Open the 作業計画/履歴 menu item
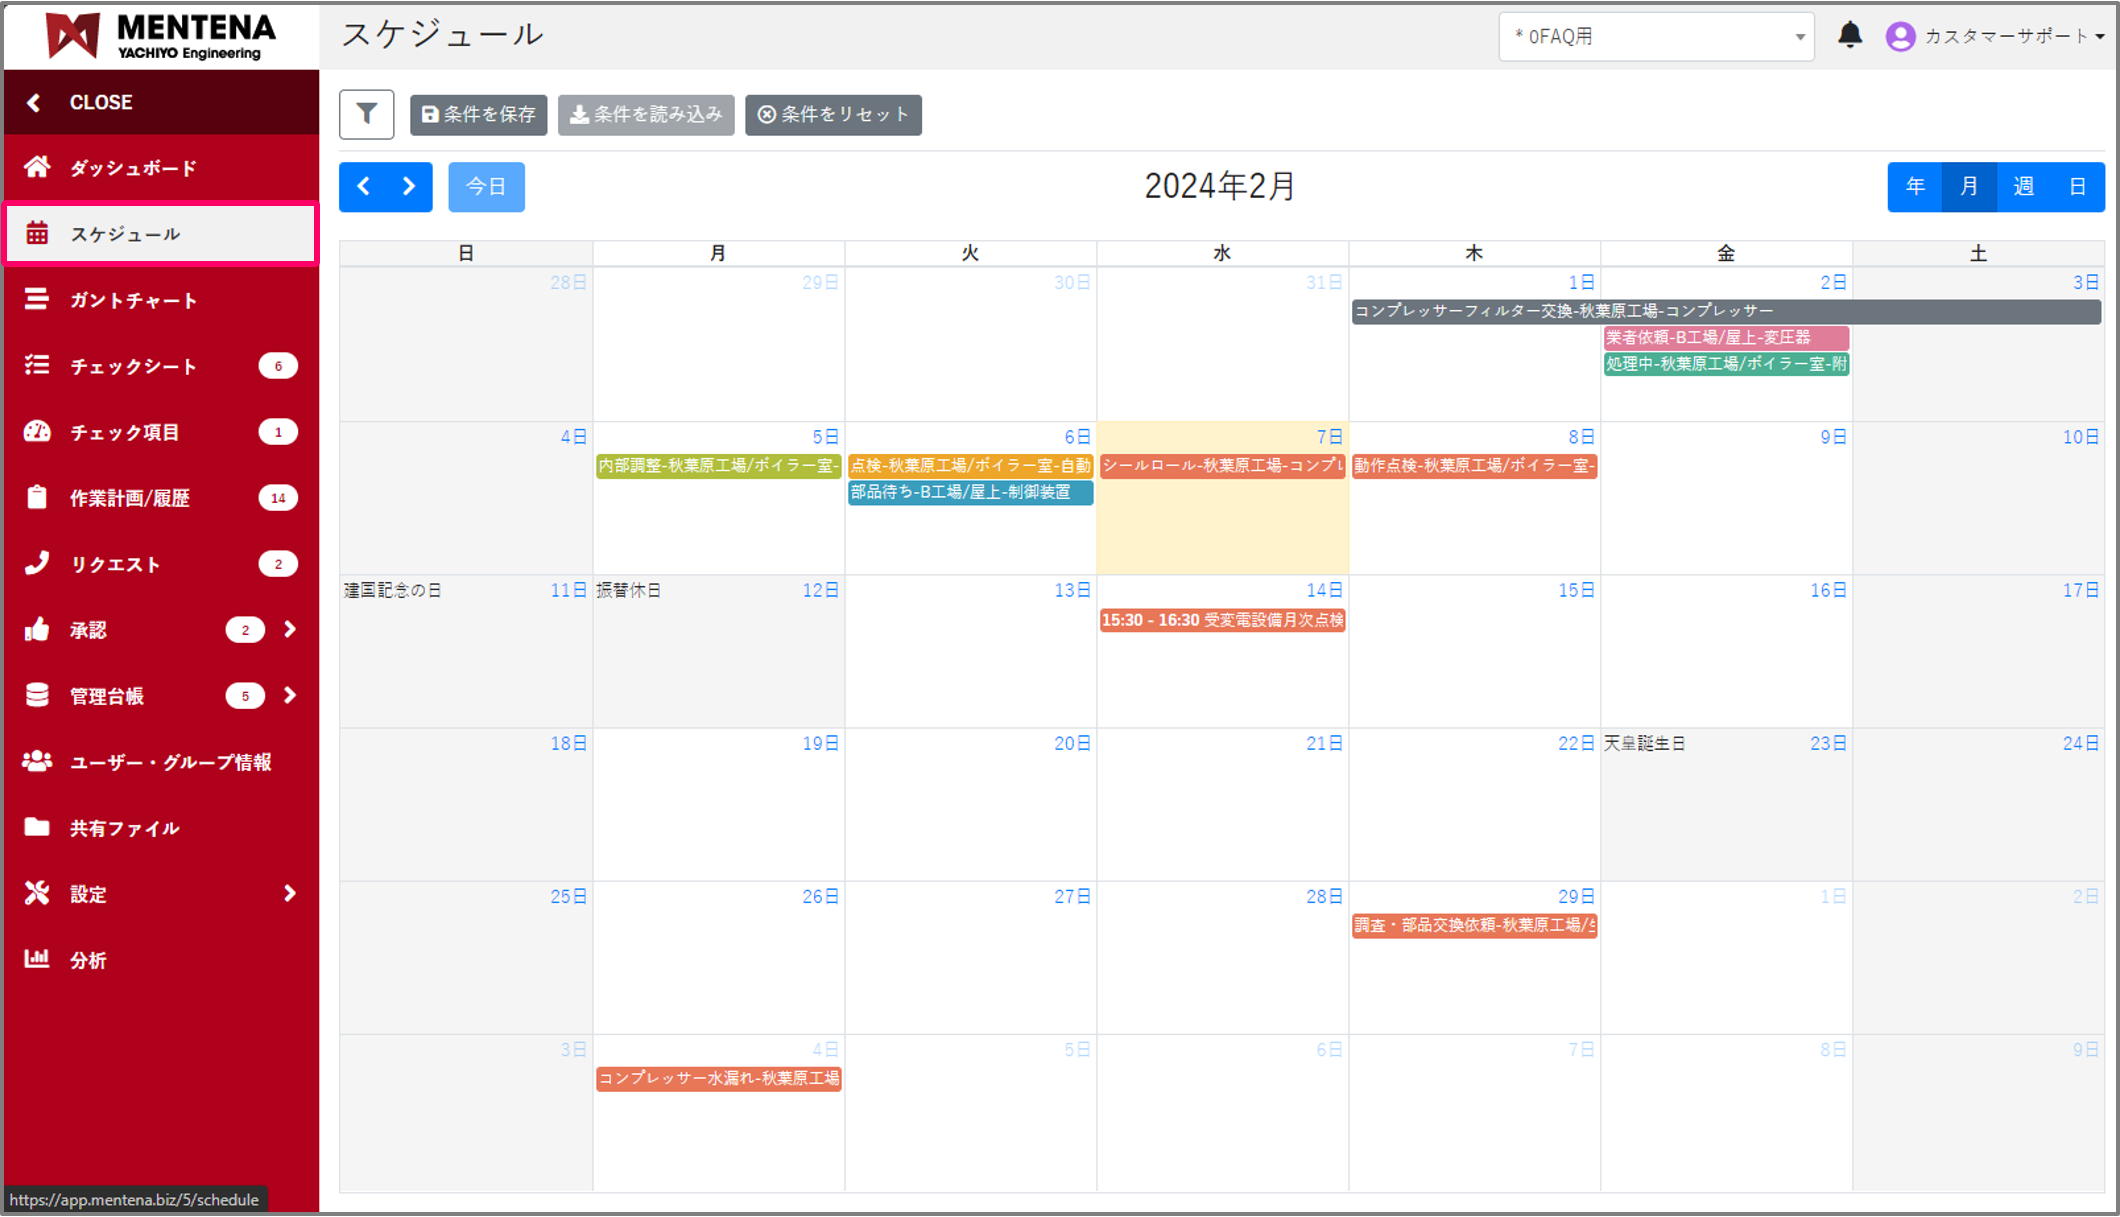Image resolution: width=2120 pixels, height=1217 pixels. tap(130, 498)
